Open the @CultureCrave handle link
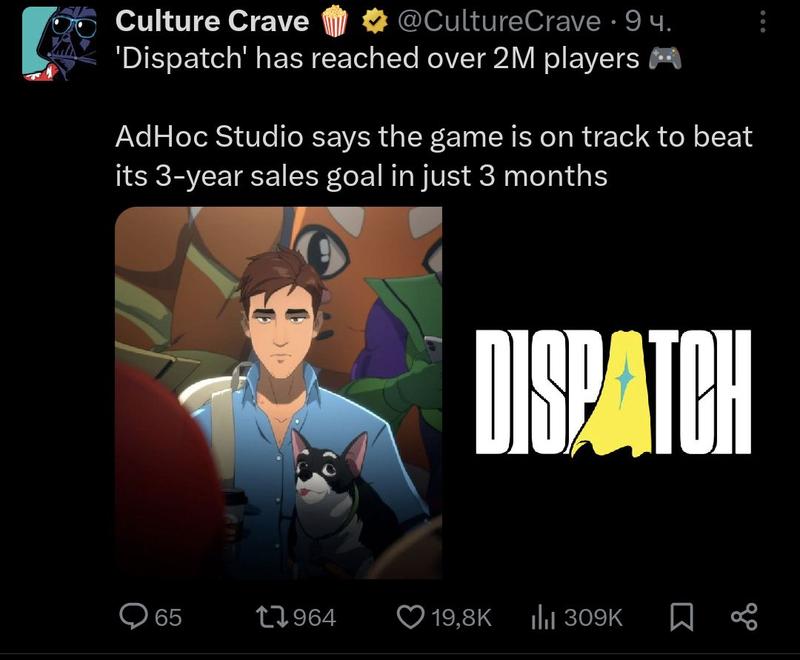This screenshot has height=660, width=800. [498, 21]
